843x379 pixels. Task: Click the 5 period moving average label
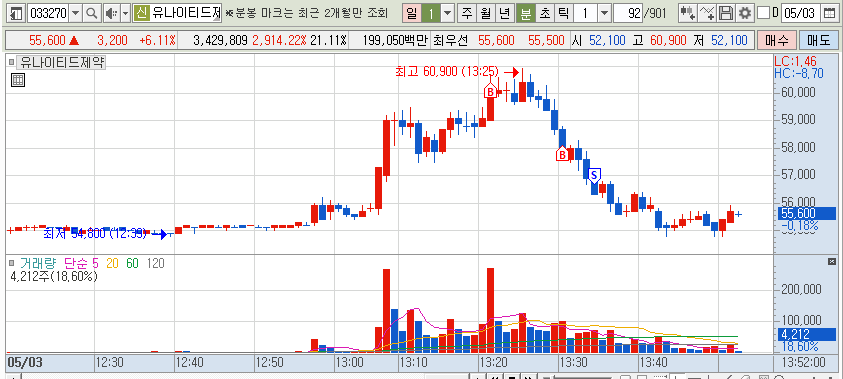pos(95,263)
